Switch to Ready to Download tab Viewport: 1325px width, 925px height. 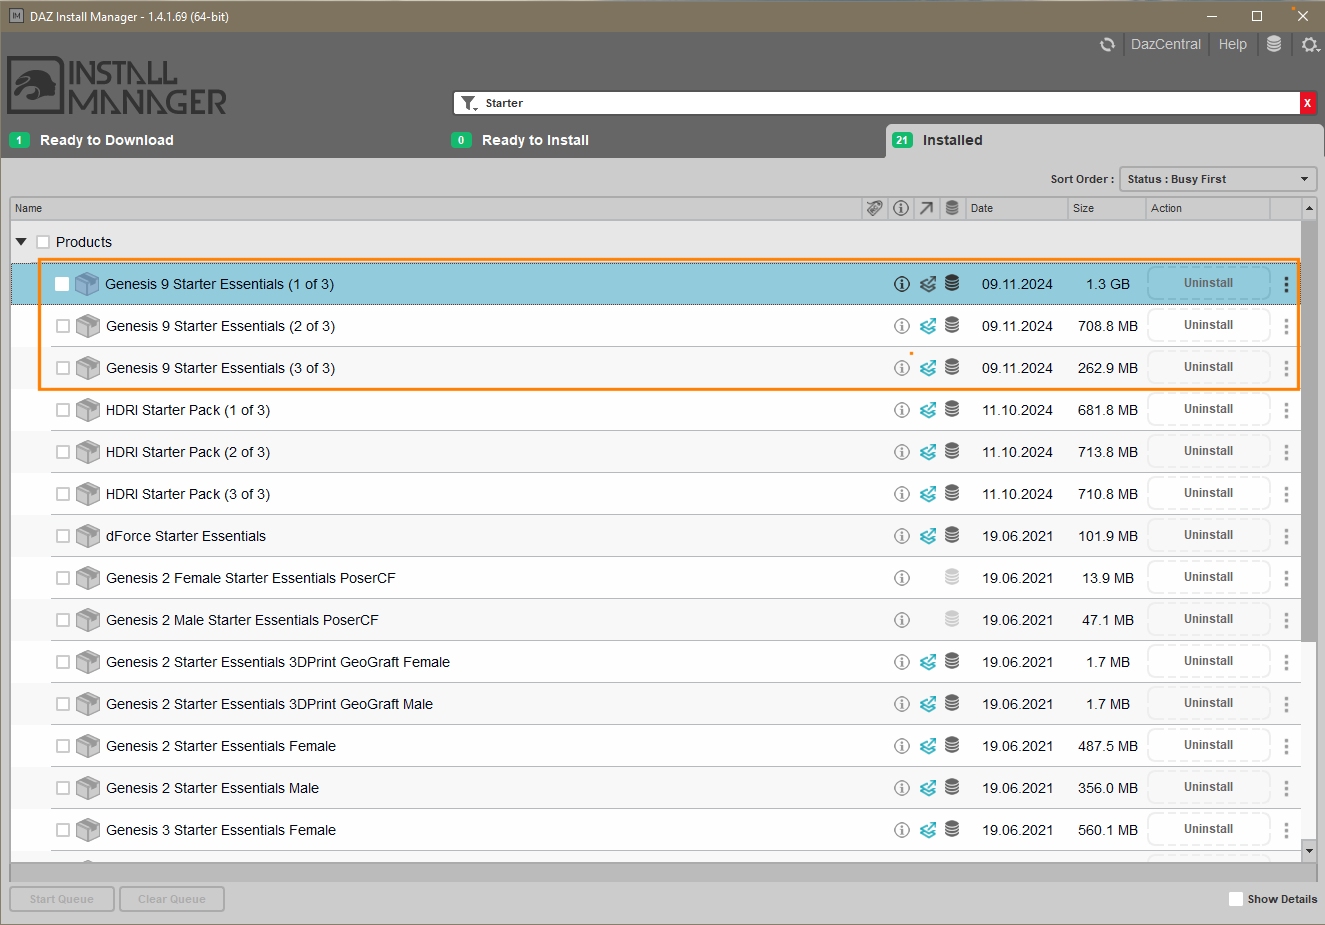[x=107, y=140]
